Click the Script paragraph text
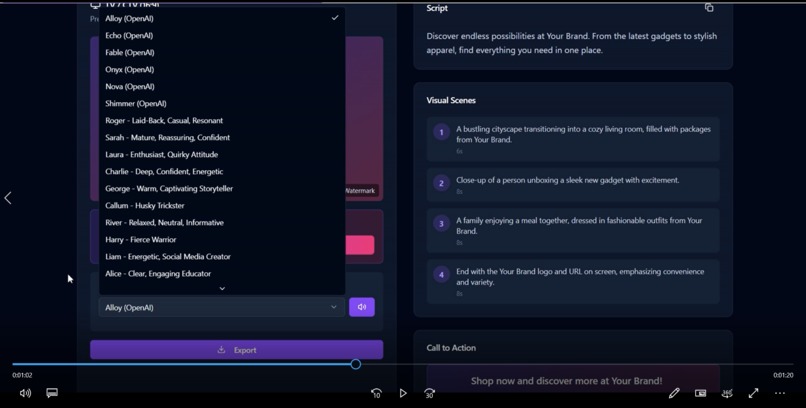 [x=572, y=43]
